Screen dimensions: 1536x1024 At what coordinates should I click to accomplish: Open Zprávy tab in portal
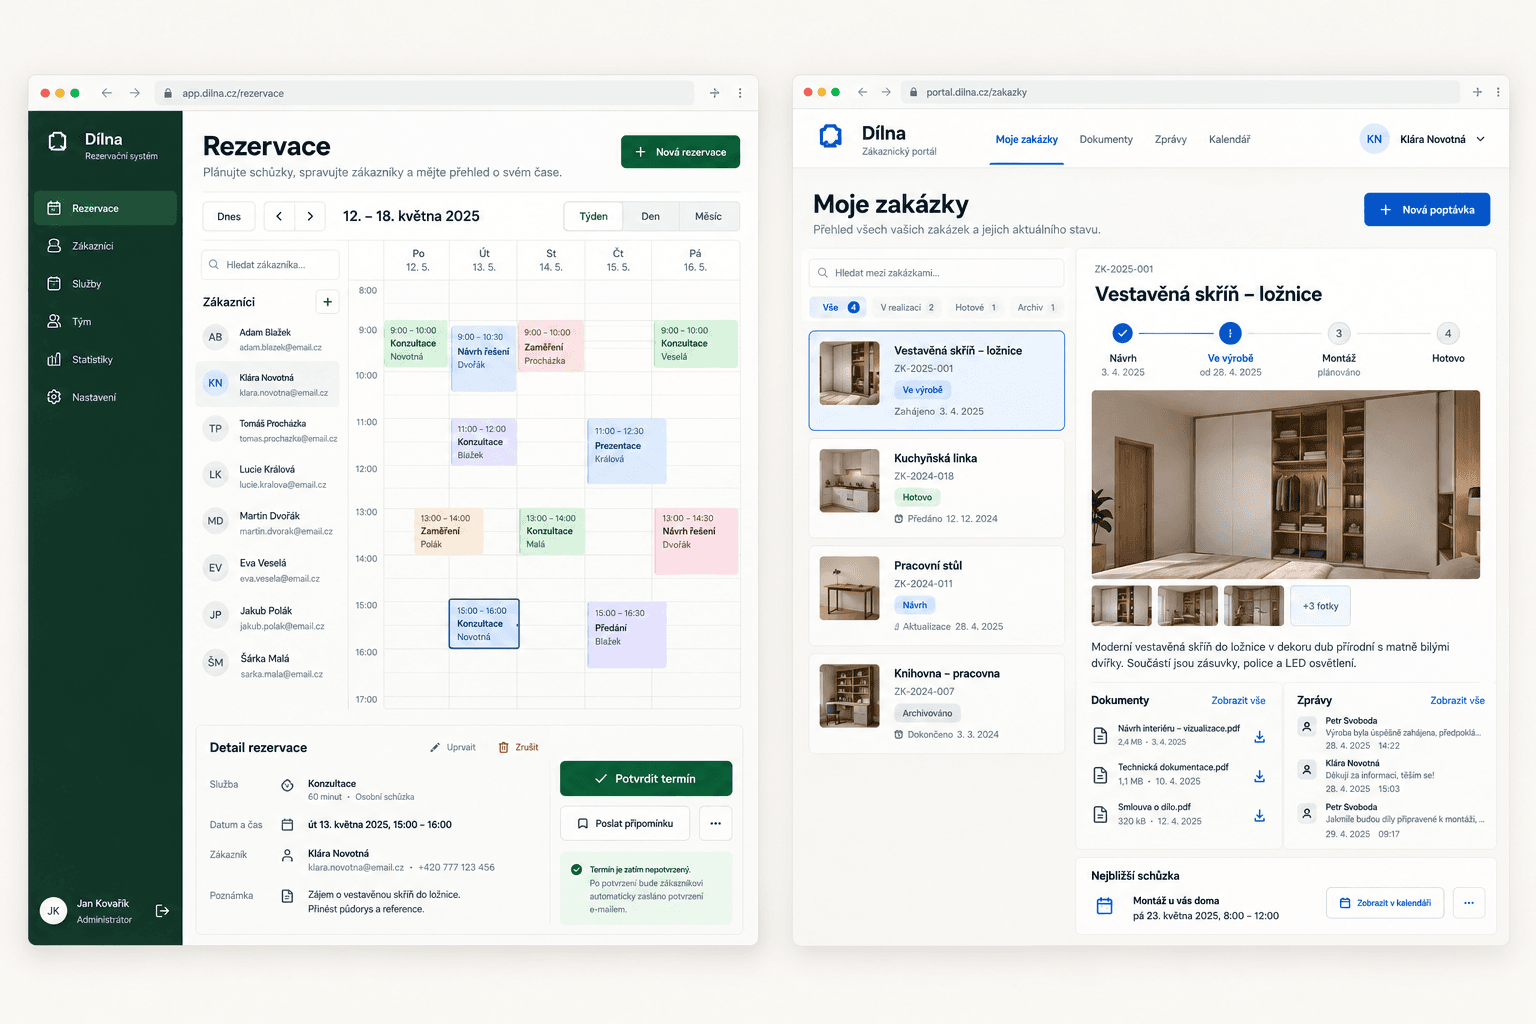1171,140
